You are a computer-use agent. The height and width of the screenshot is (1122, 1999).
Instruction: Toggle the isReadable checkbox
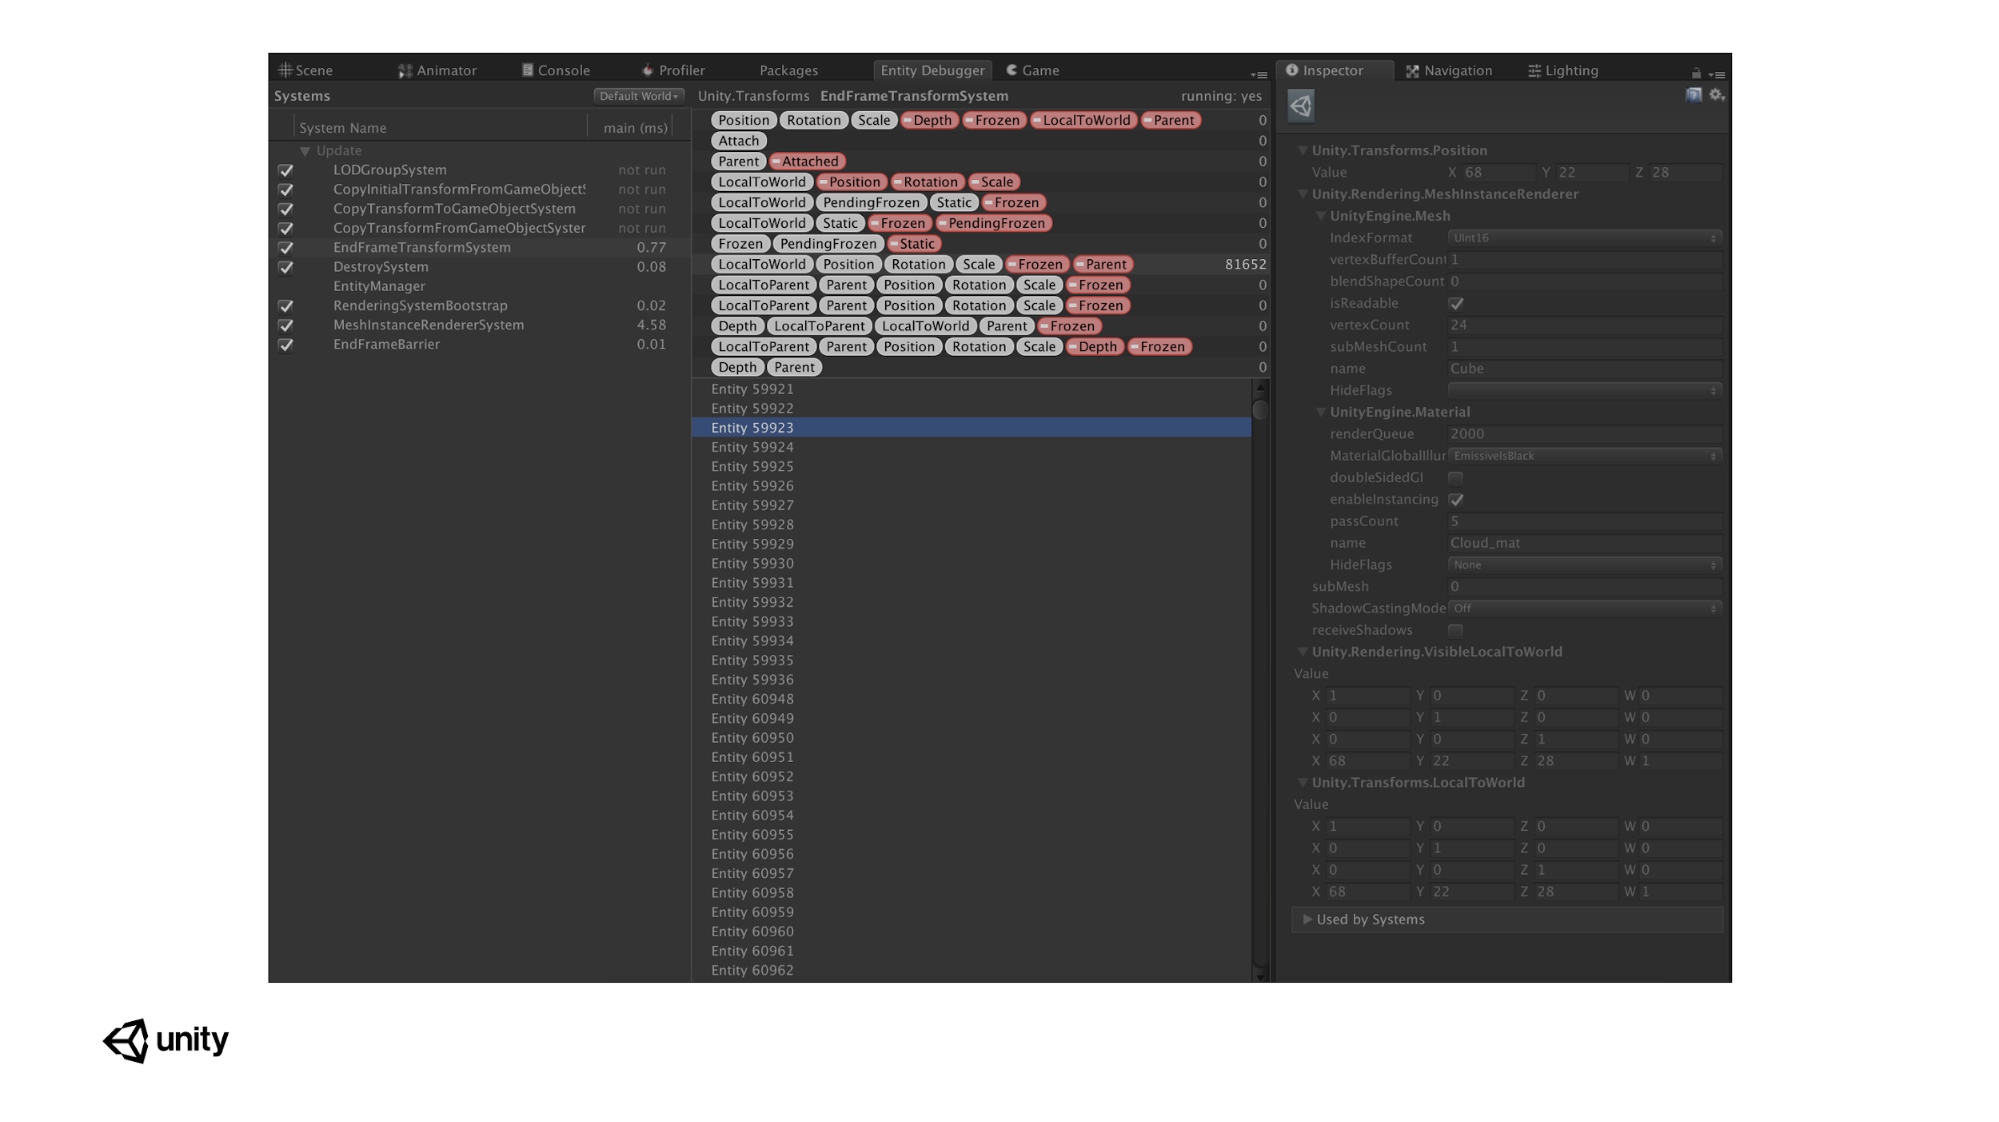point(1456,304)
